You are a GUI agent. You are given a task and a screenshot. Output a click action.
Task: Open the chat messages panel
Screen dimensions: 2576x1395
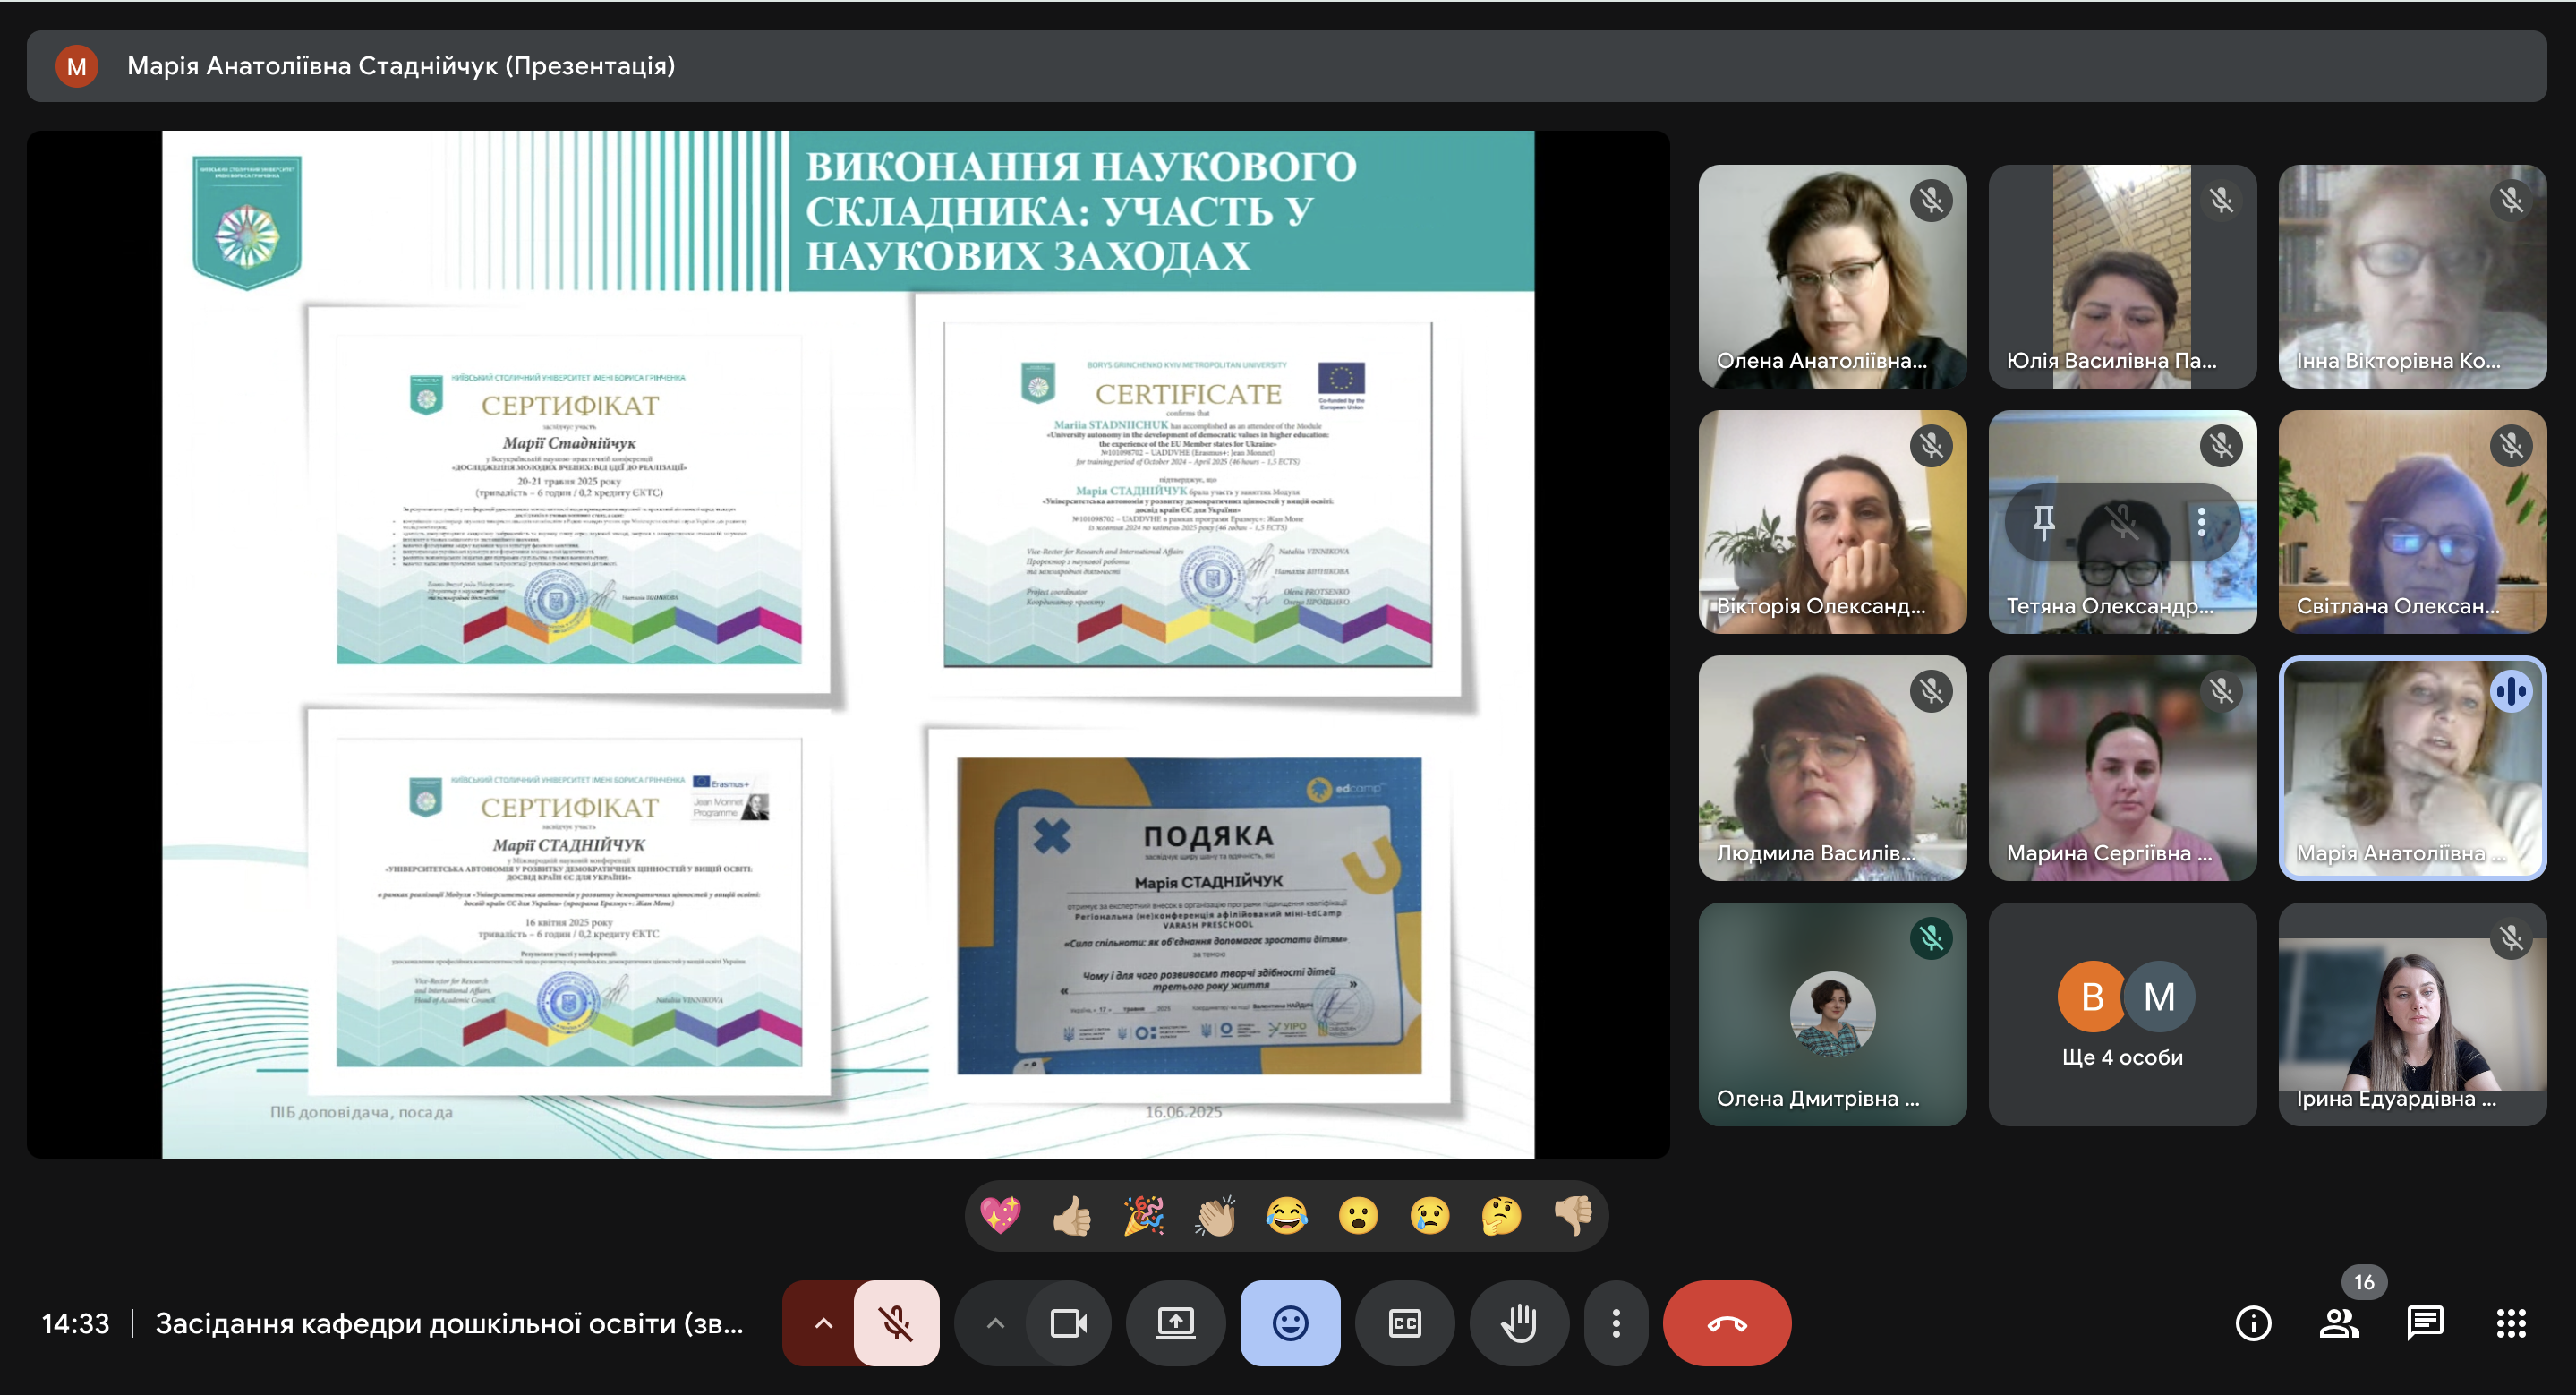(2425, 1323)
